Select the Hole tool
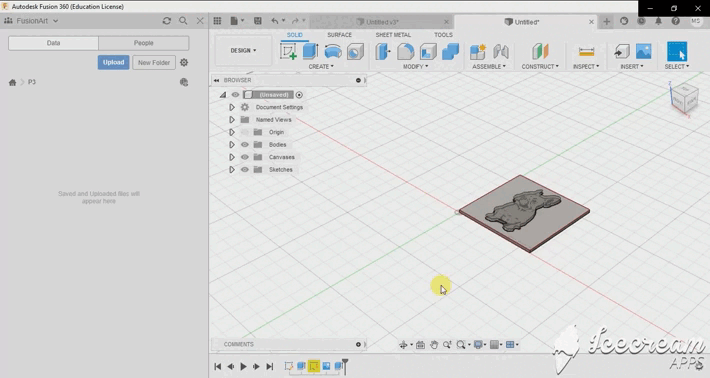This screenshot has width=710, height=378. (355, 52)
